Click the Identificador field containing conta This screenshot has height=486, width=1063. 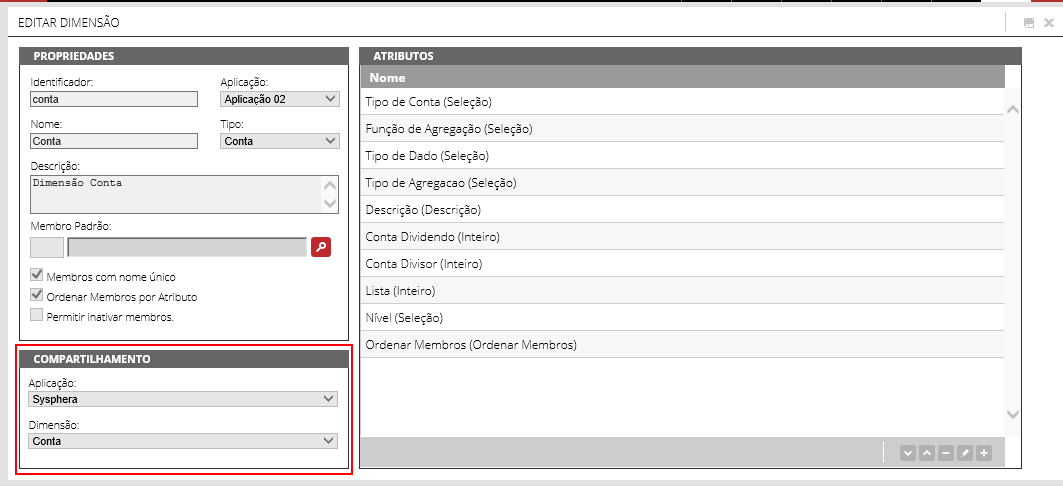click(x=114, y=99)
